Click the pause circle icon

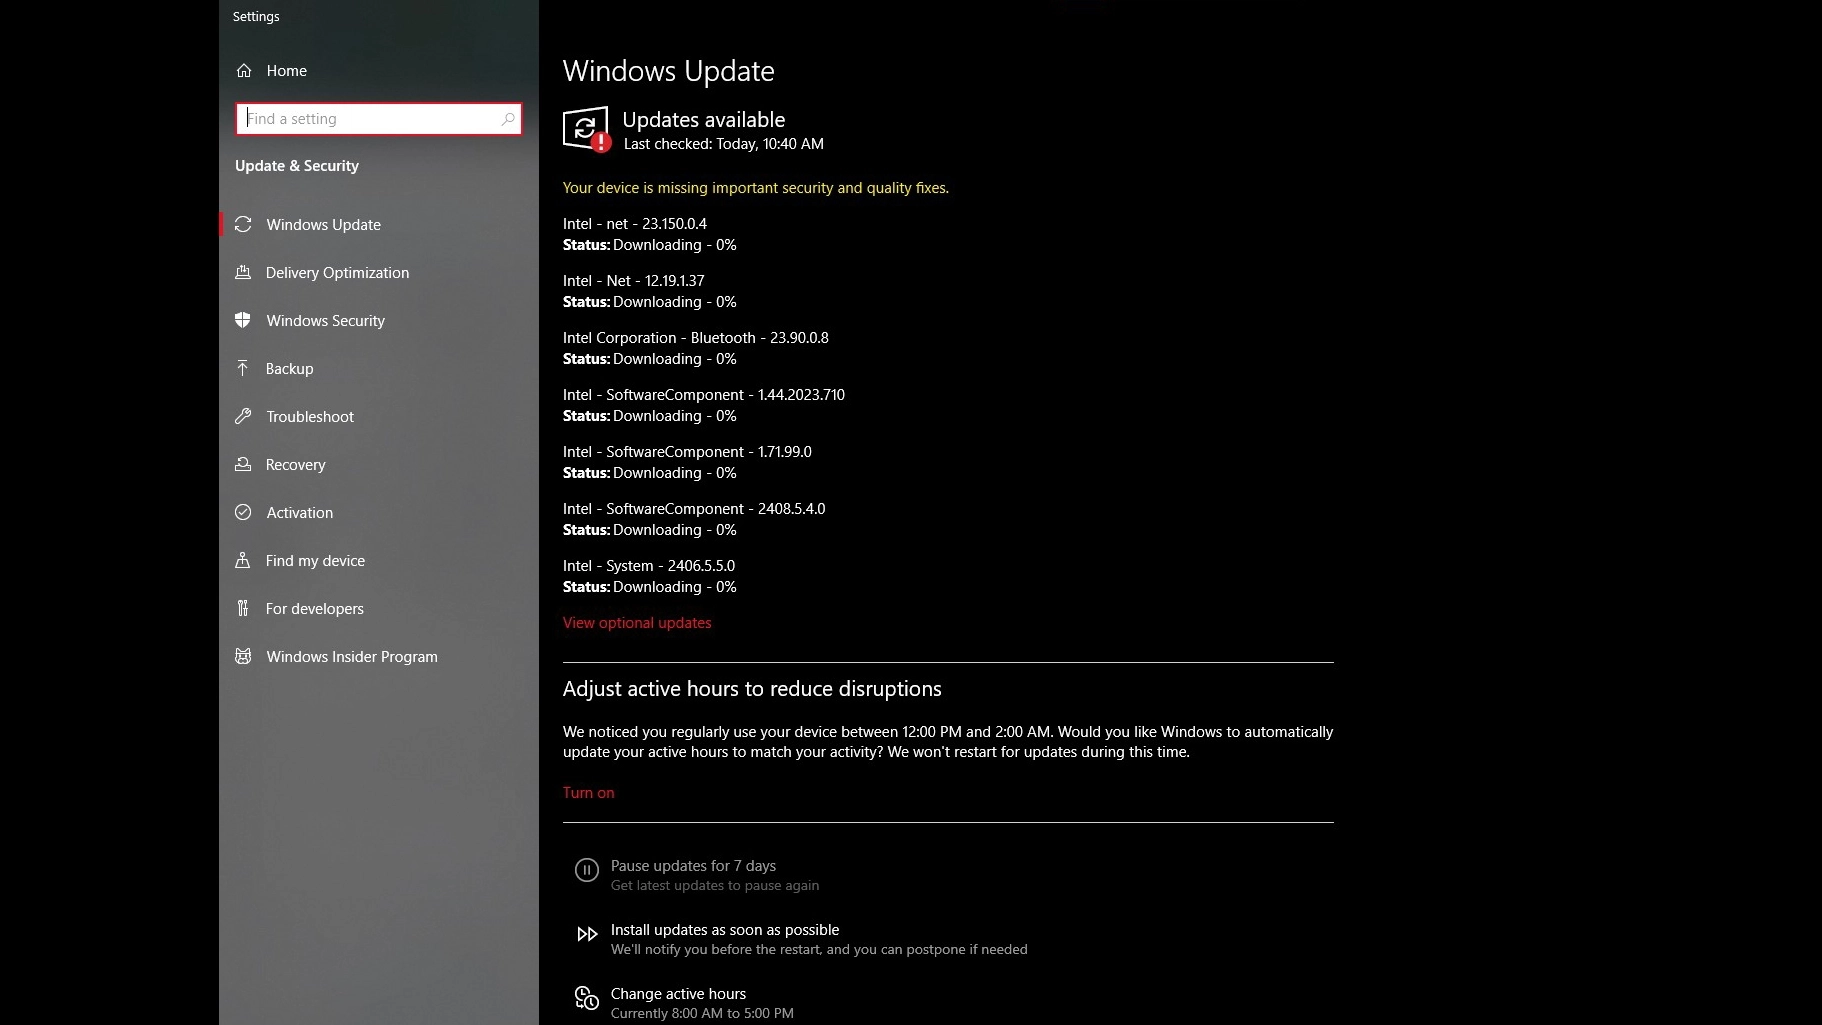tap(587, 870)
